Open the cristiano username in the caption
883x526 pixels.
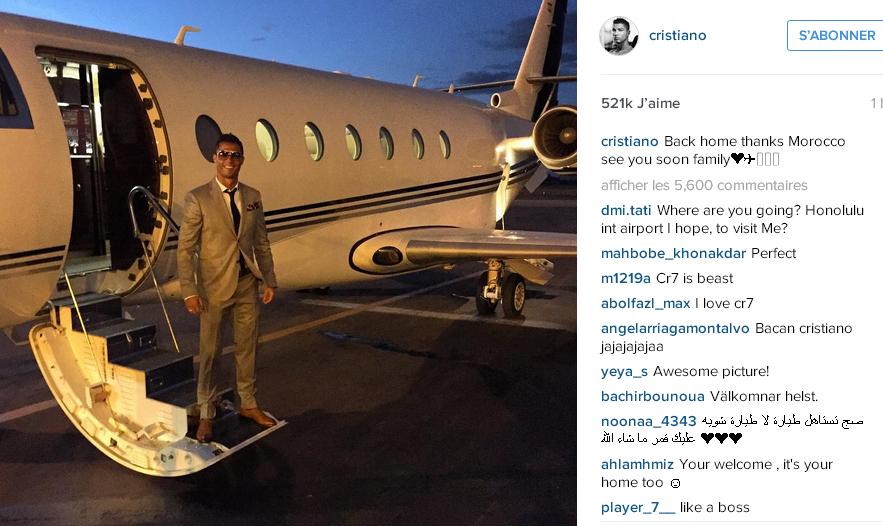(630, 141)
